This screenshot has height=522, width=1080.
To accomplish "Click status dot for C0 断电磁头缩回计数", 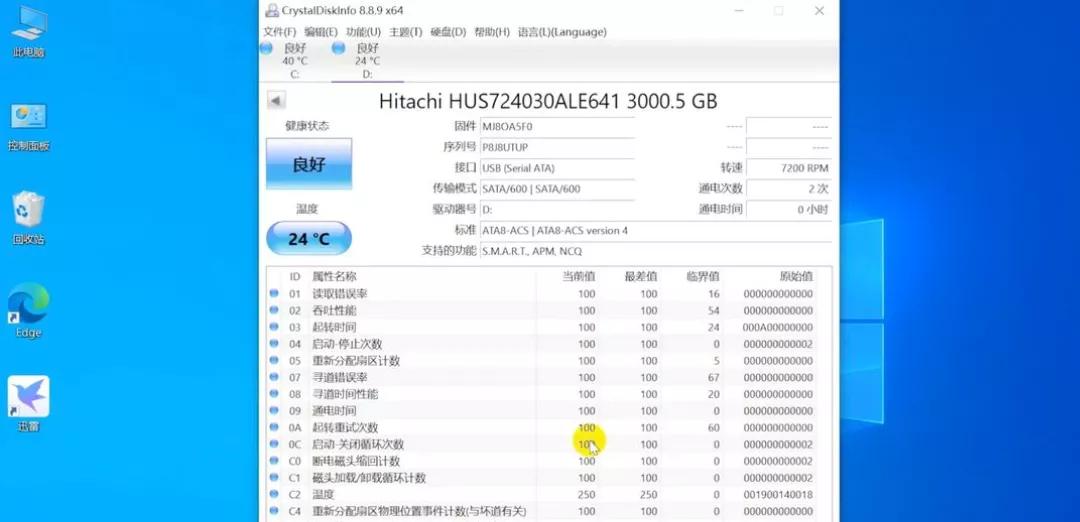I will click(x=273, y=461).
